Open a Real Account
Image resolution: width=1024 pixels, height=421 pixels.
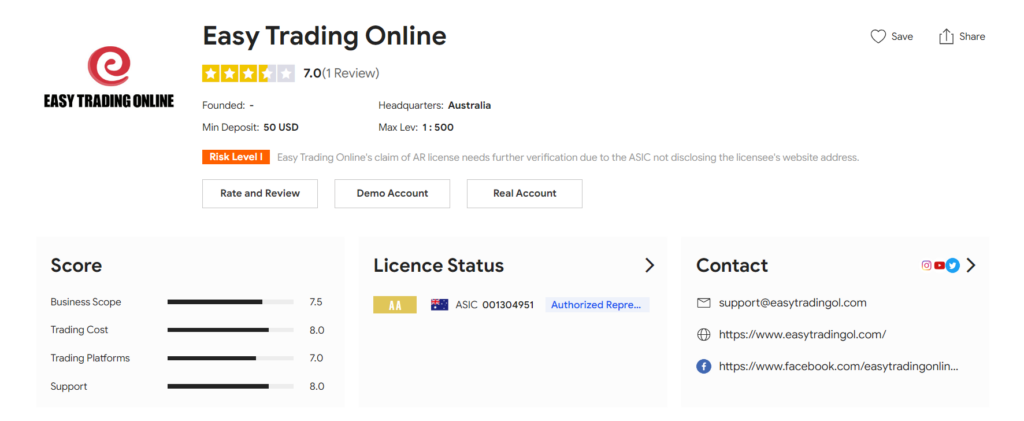[x=524, y=194]
